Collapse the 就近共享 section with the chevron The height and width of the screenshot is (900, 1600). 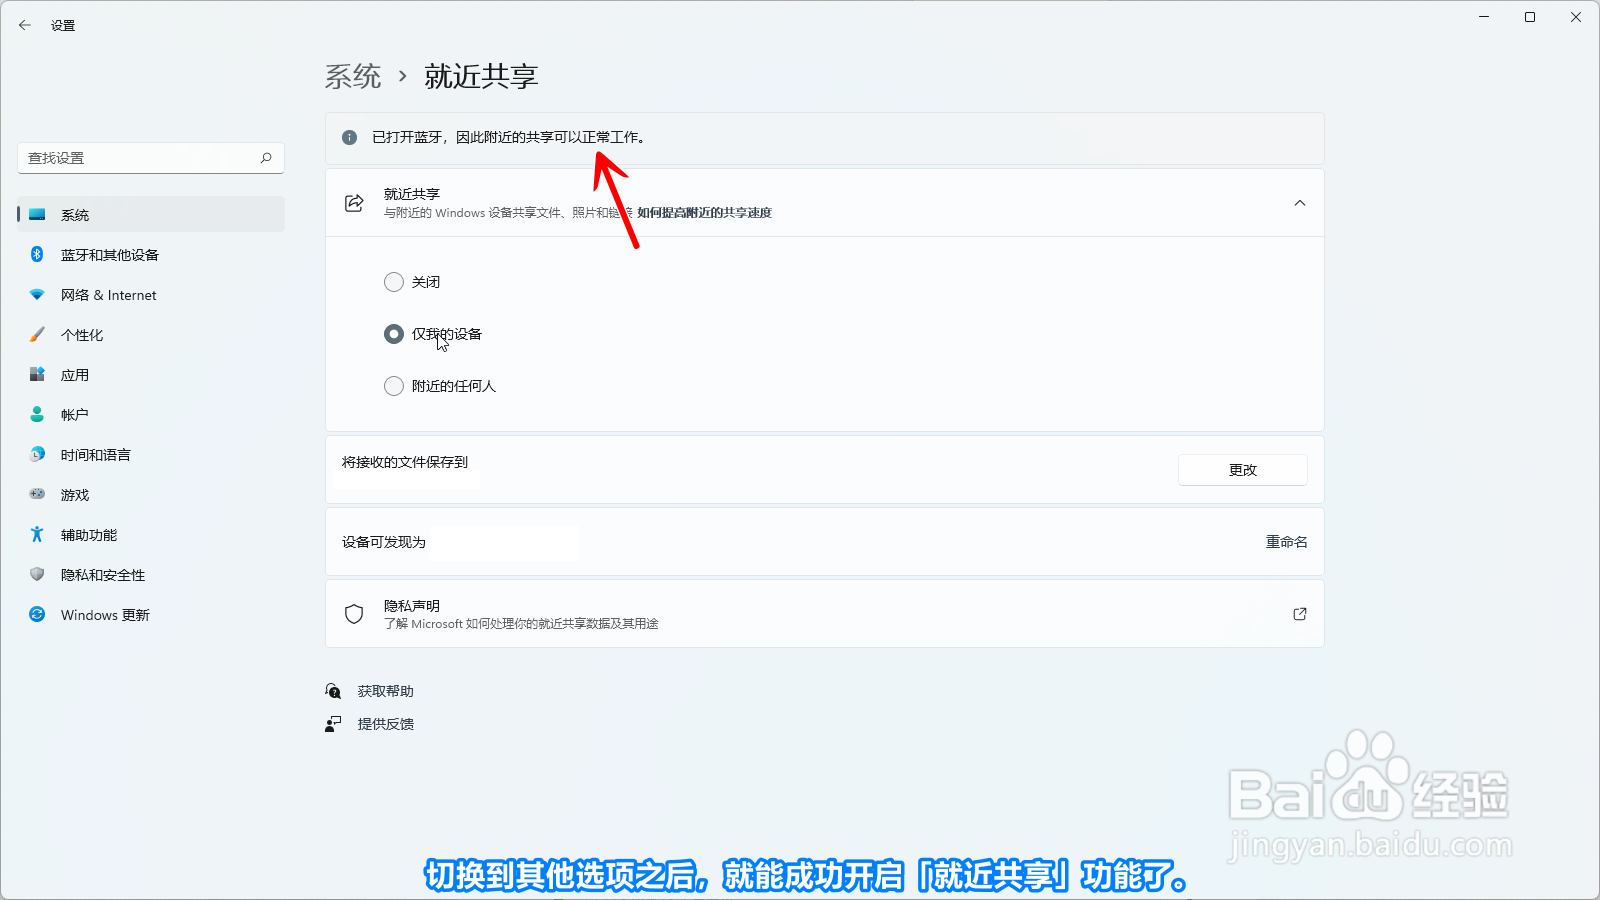[x=1300, y=203]
